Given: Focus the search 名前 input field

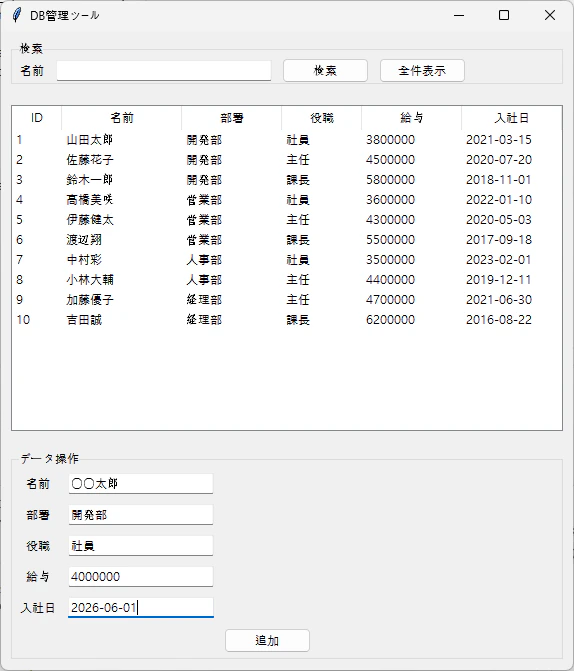Looking at the screenshot, I should pos(164,71).
